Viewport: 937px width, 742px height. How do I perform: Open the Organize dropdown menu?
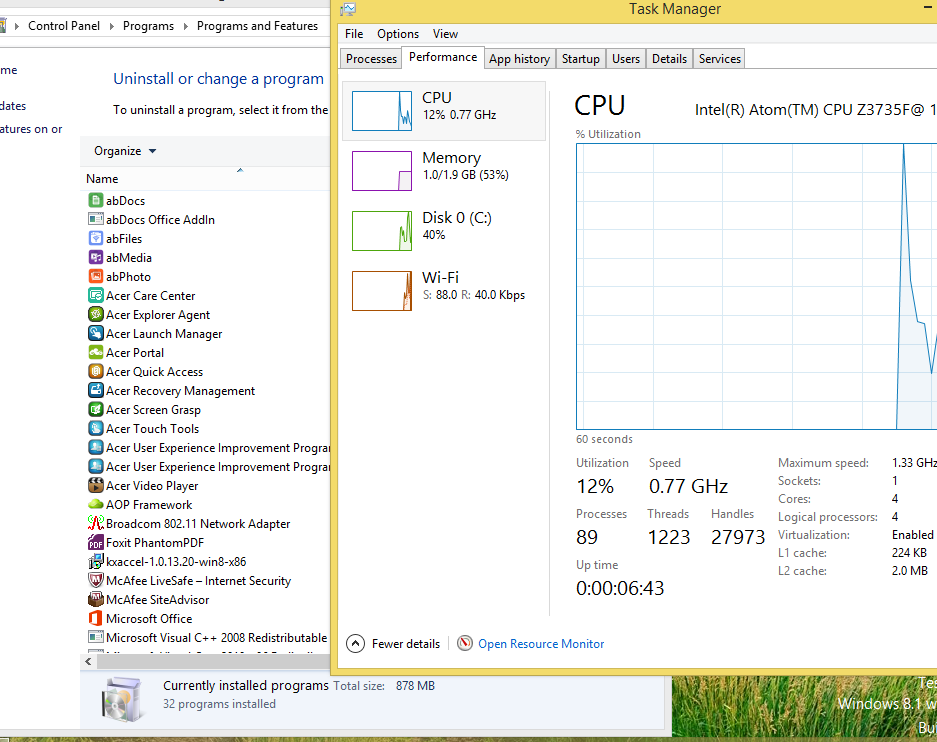125,151
